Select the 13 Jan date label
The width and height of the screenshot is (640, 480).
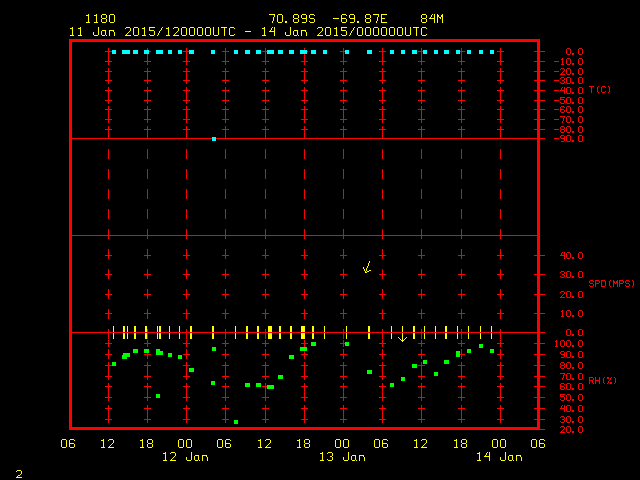coord(342,457)
